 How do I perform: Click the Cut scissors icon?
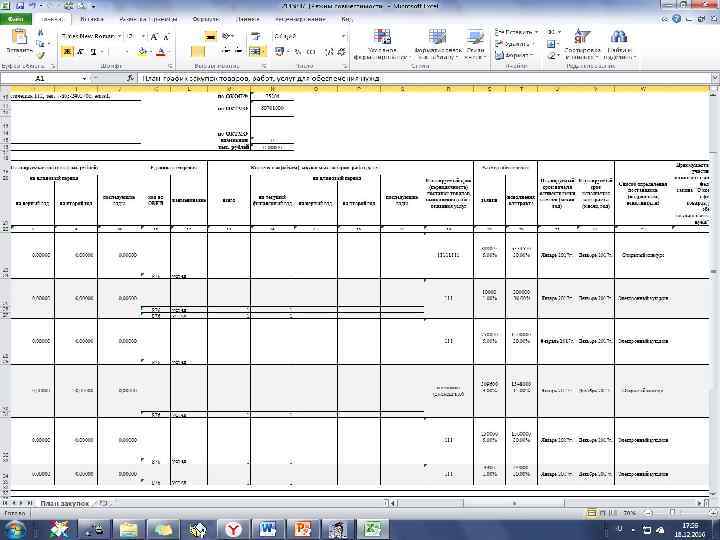pyautogui.click(x=40, y=33)
